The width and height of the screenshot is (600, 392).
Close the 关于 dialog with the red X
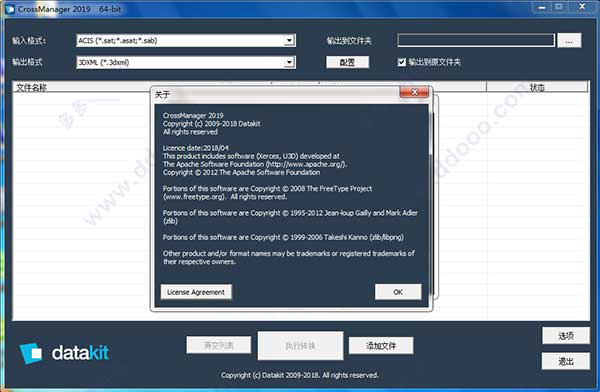click(414, 92)
